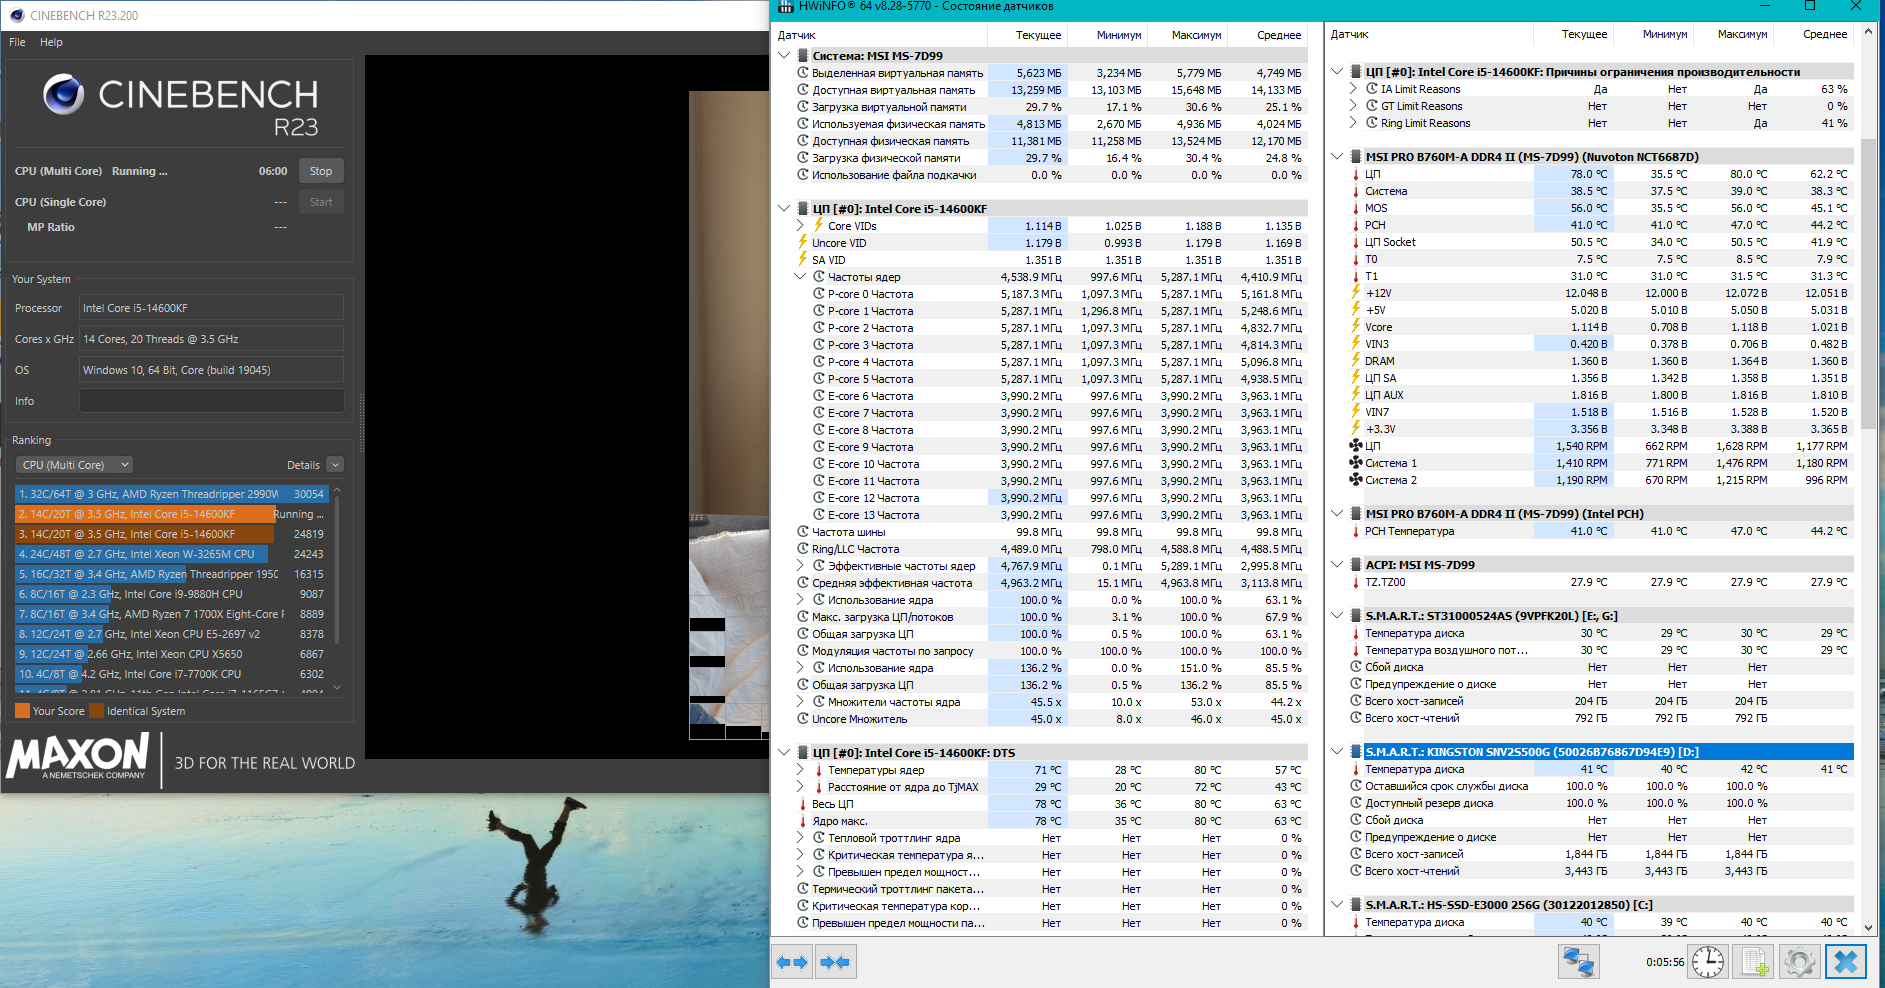Viewport: 1885px width, 988px height.
Task: Collapse the Система: MSI MS-7D99 sensor group
Action: [x=785, y=56]
